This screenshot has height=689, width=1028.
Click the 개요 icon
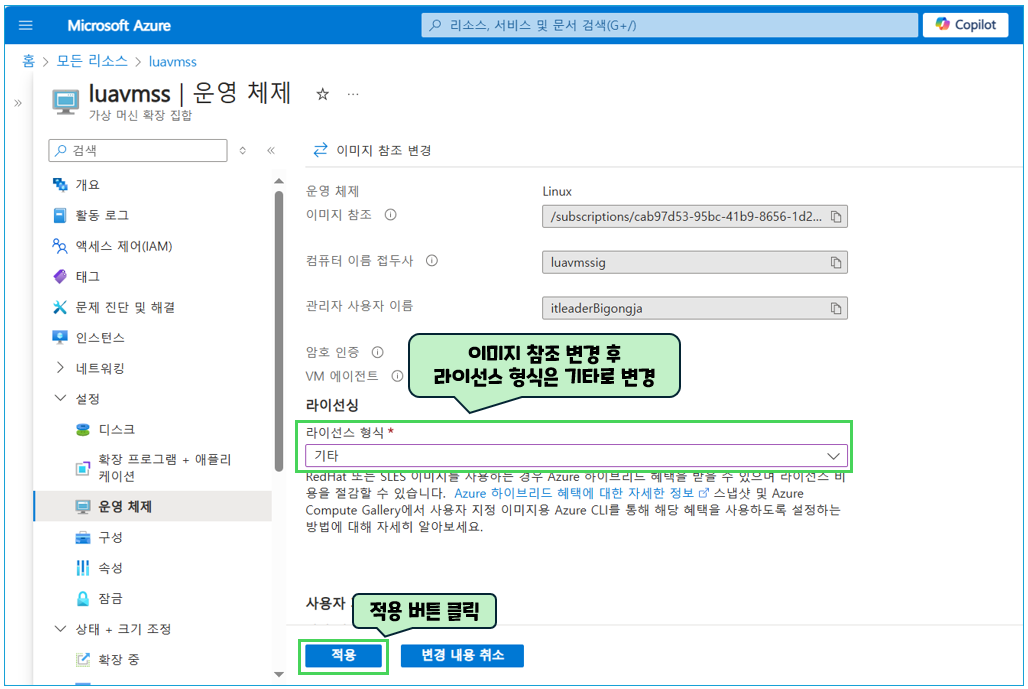pos(60,185)
